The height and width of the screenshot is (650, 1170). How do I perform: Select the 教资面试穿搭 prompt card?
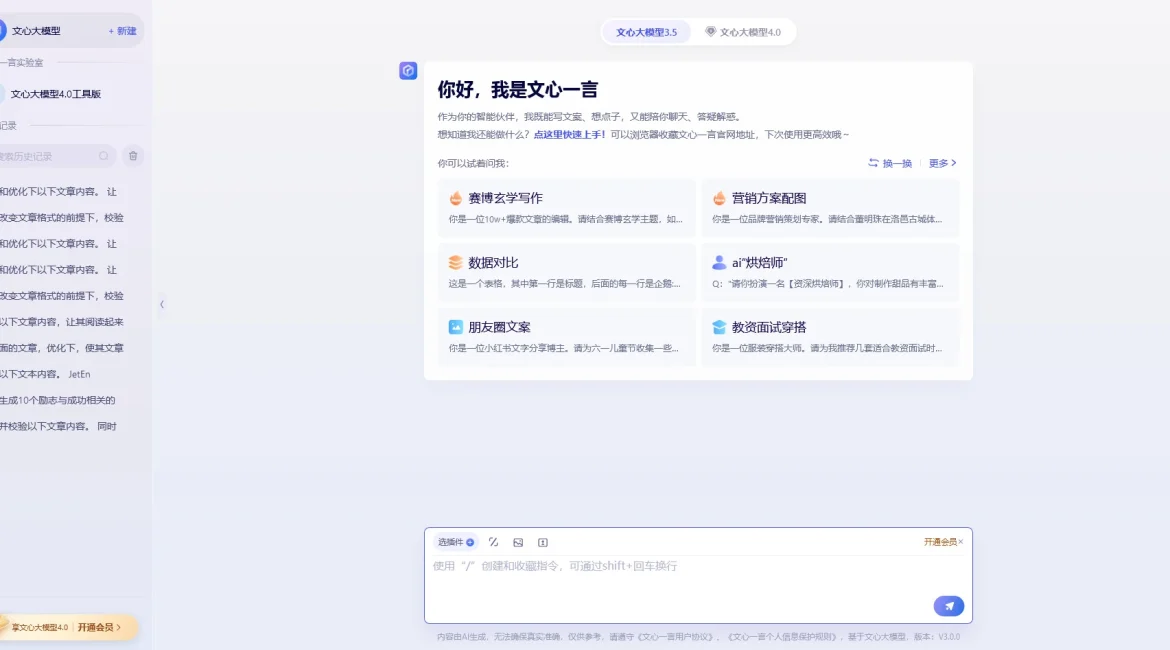tap(830, 337)
